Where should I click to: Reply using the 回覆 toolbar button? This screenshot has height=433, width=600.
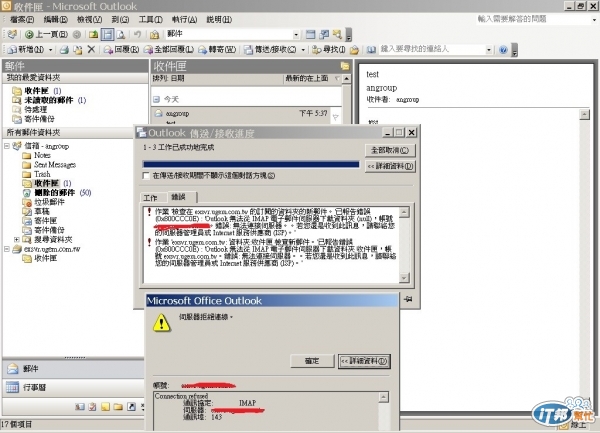click(121, 50)
